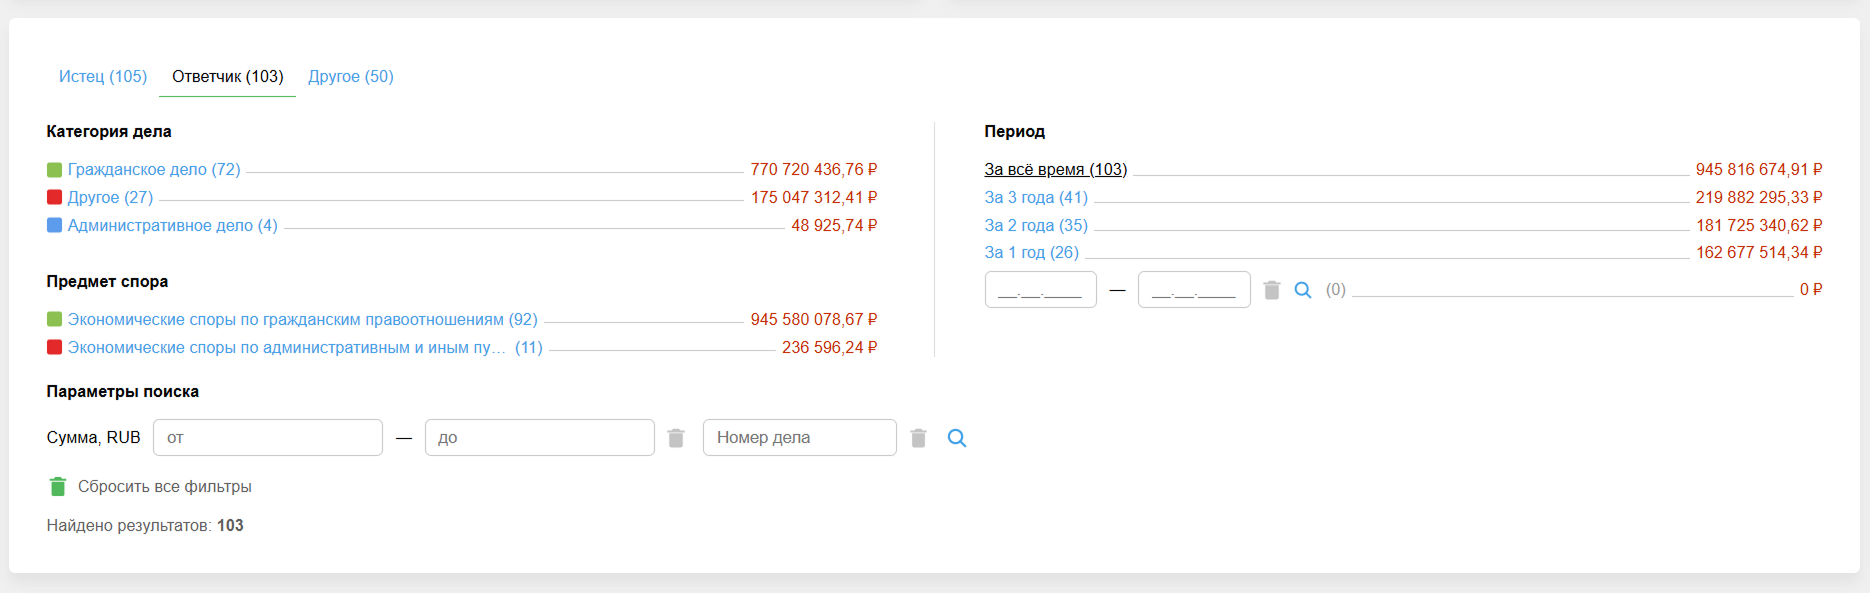The height and width of the screenshot is (593, 1870).
Task: Select the Ответчик (103) tab
Action: pyautogui.click(x=228, y=77)
